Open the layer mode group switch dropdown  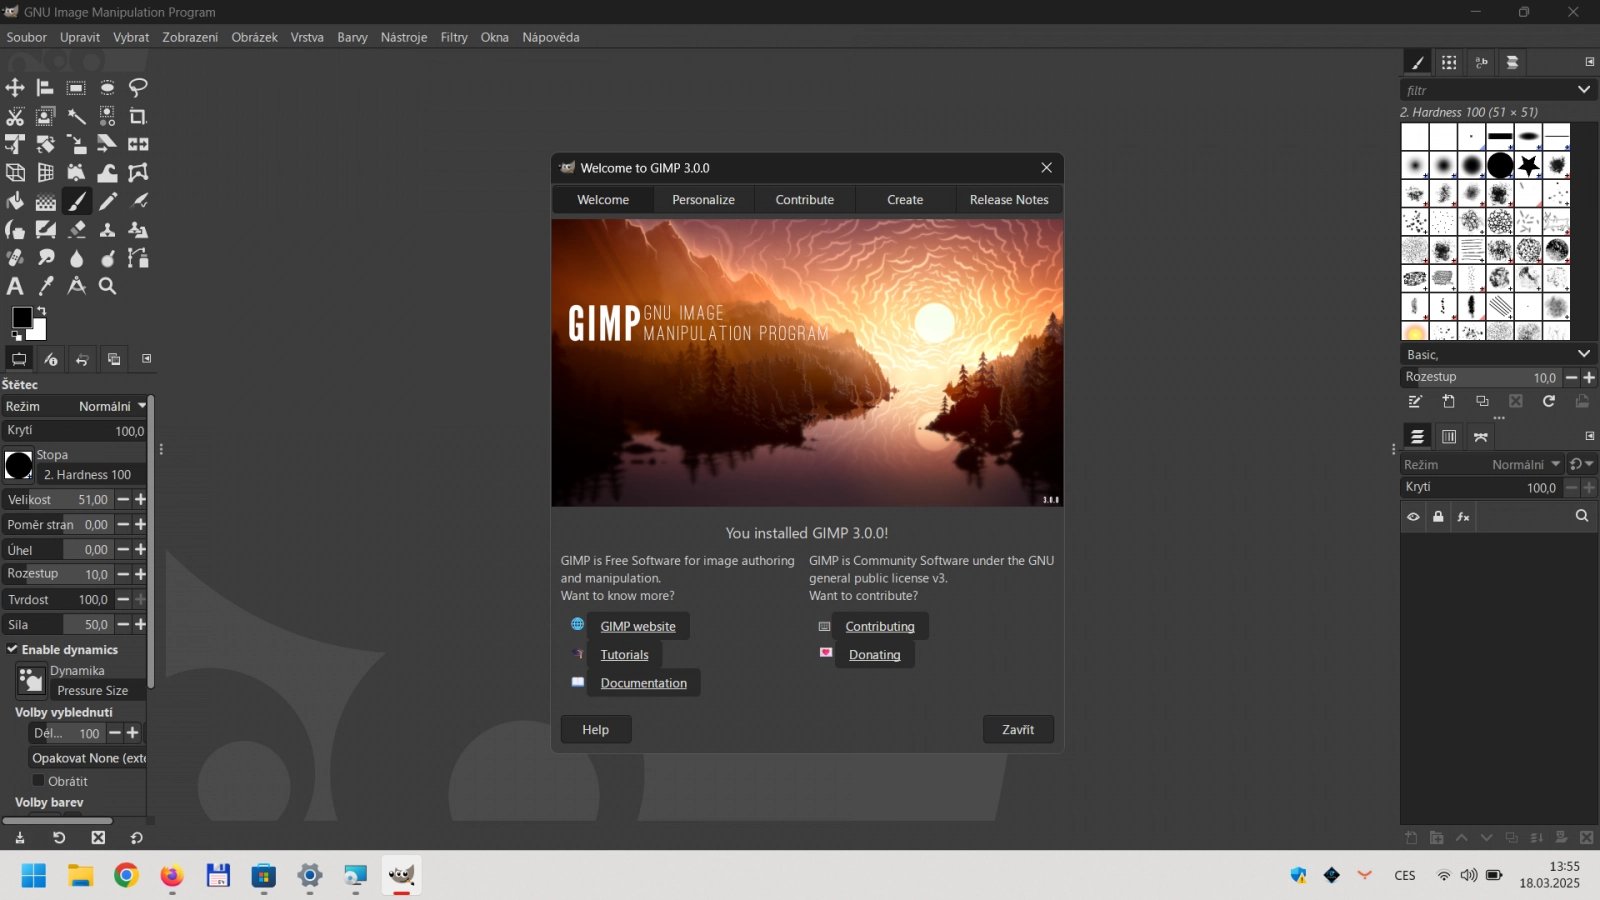[x=1581, y=464]
